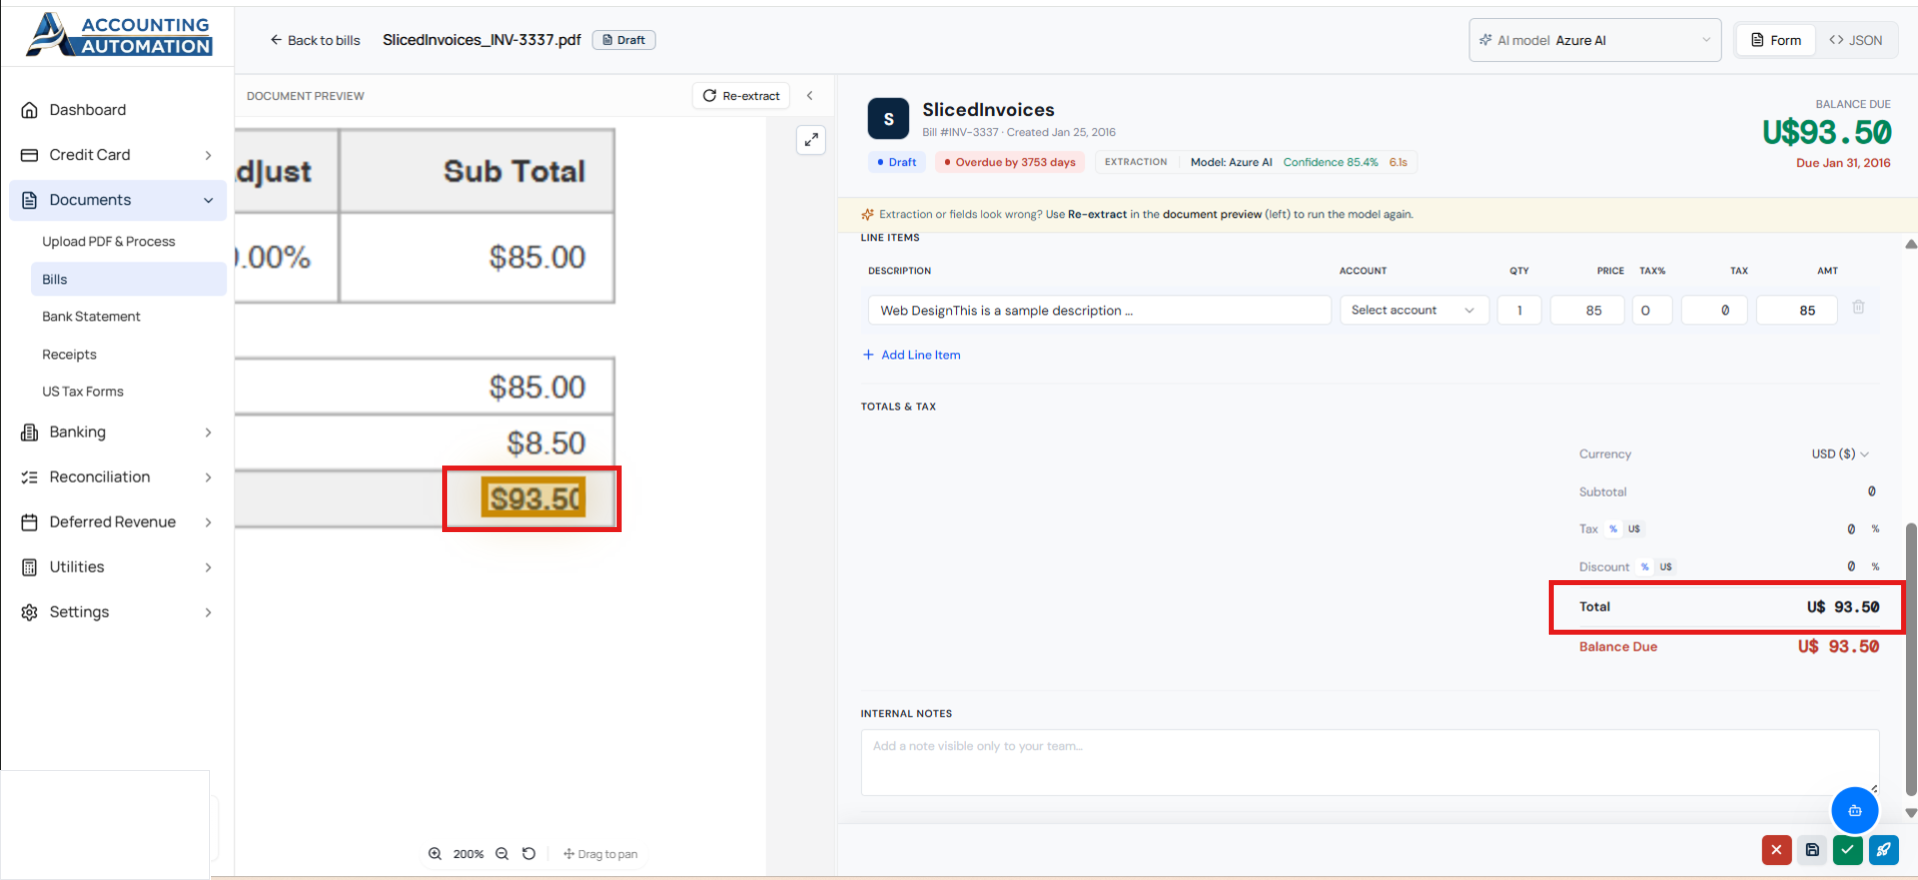This screenshot has height=880, width=1918.
Task: Open Bank Statement documents
Action: tap(91, 317)
